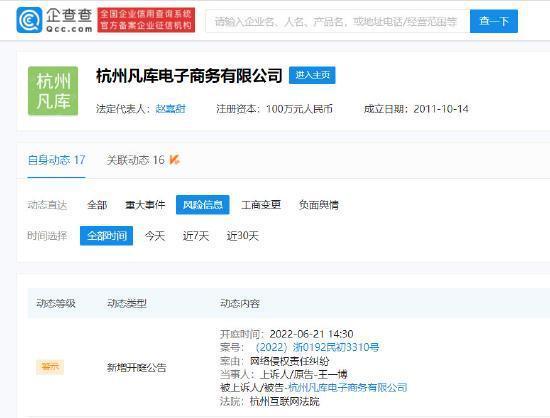Click the Qcc.com logo icon
The height and width of the screenshot is (418, 550).
pos(29,20)
